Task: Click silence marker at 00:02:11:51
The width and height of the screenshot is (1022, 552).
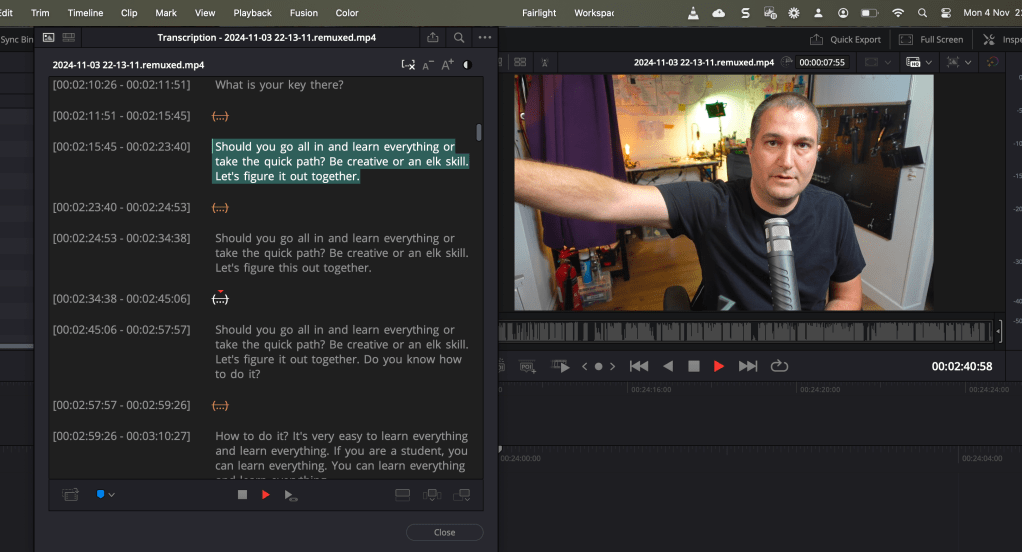Action: [220, 116]
